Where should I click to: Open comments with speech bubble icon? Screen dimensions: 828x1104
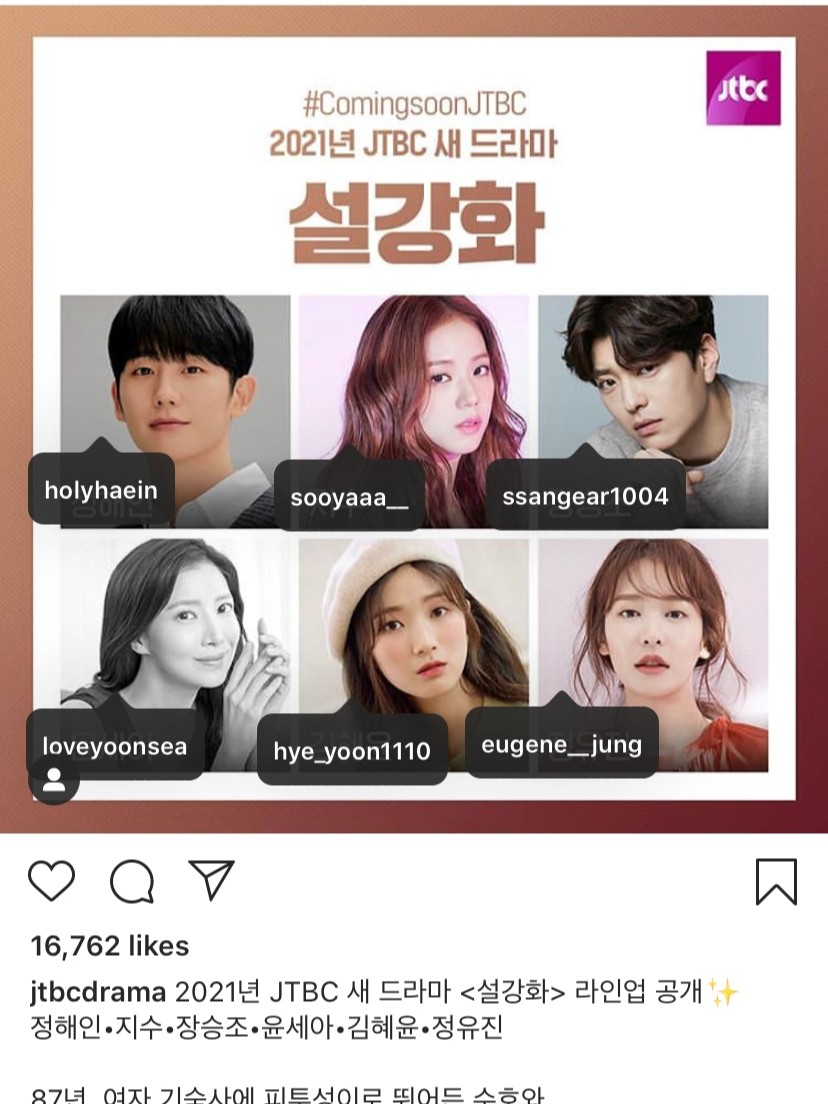pyautogui.click(x=132, y=881)
